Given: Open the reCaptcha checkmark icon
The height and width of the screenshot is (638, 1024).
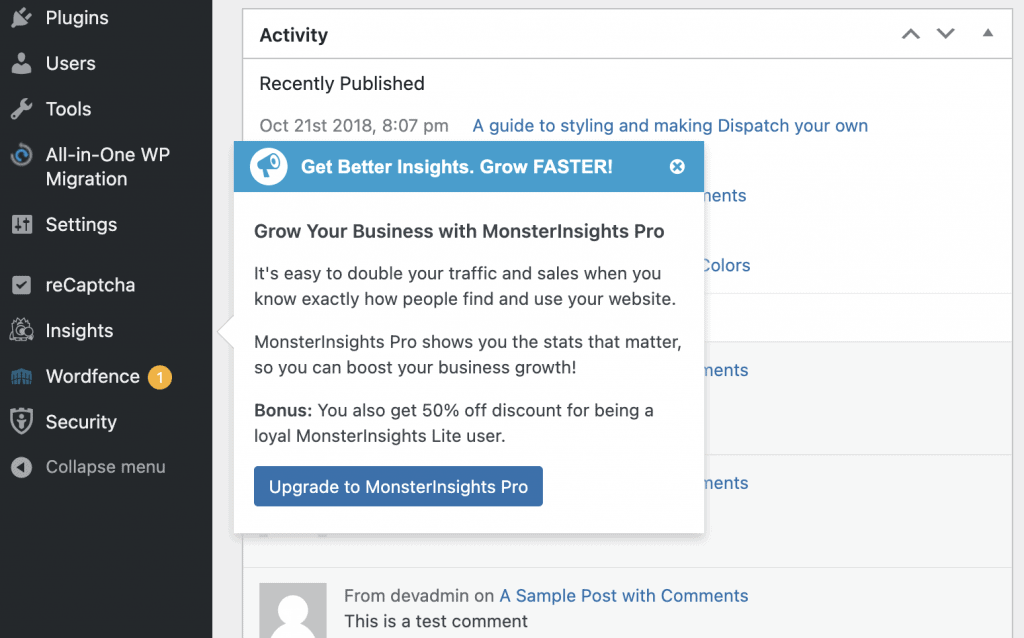Looking at the screenshot, I should pyautogui.click(x=24, y=285).
